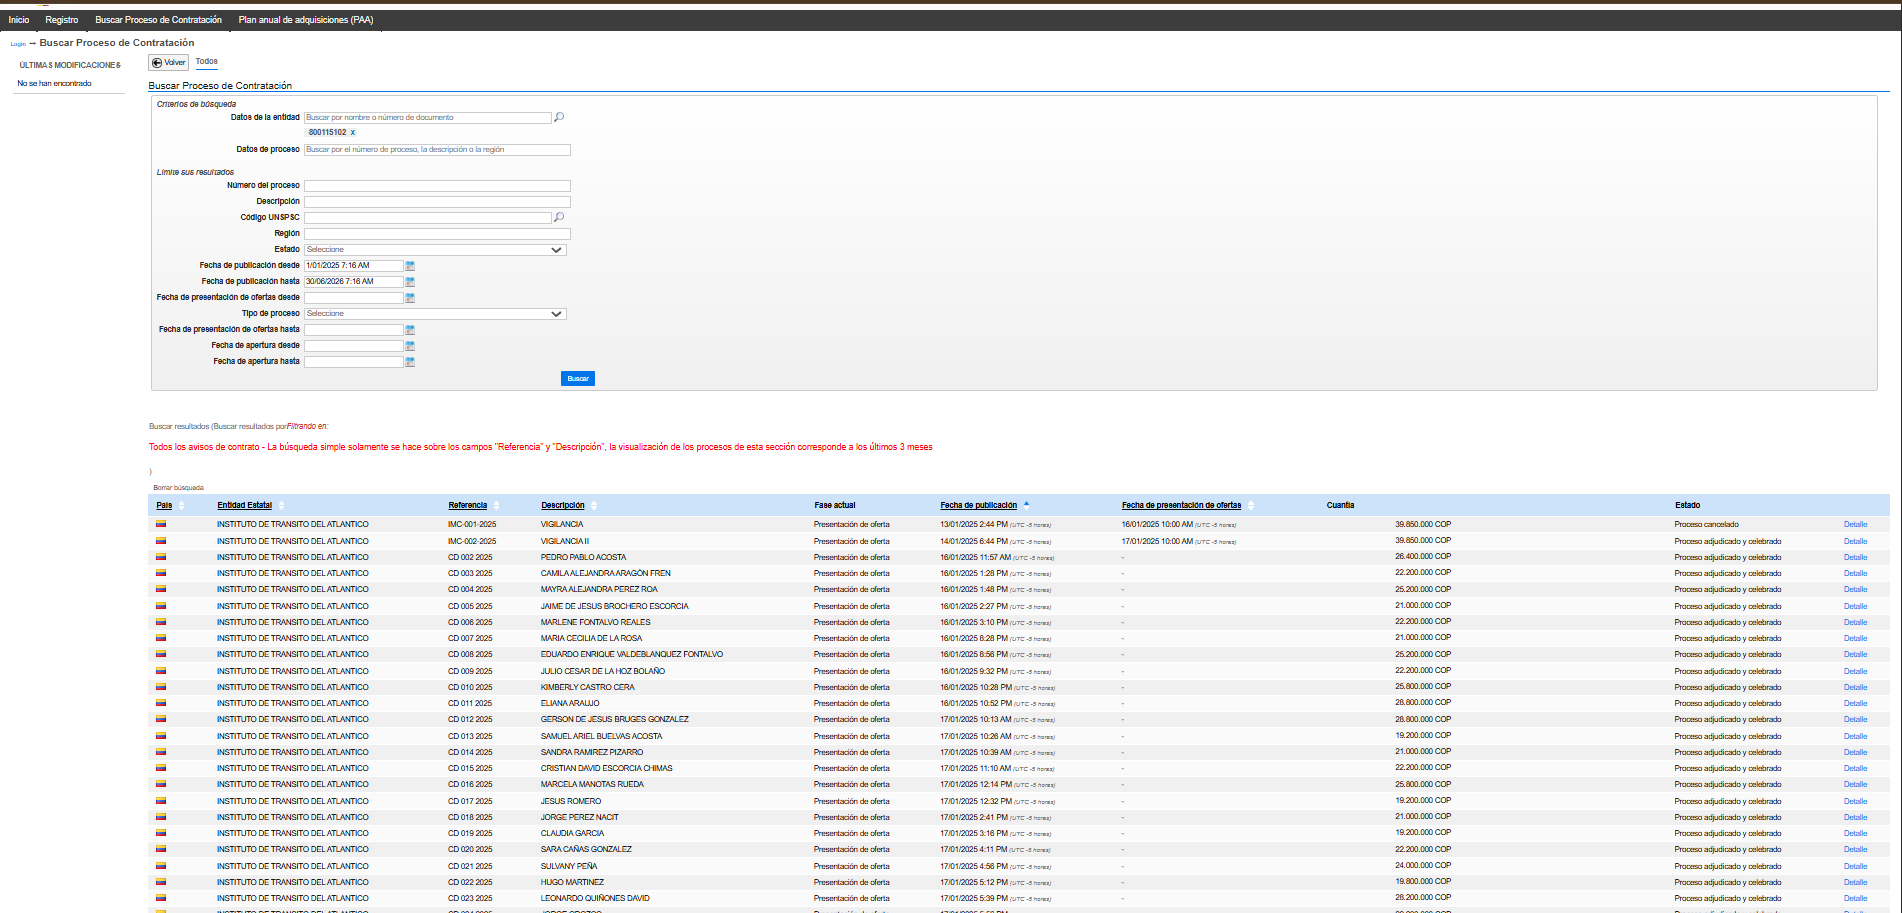Expand the Tipo de proceso dropdown

click(x=435, y=314)
